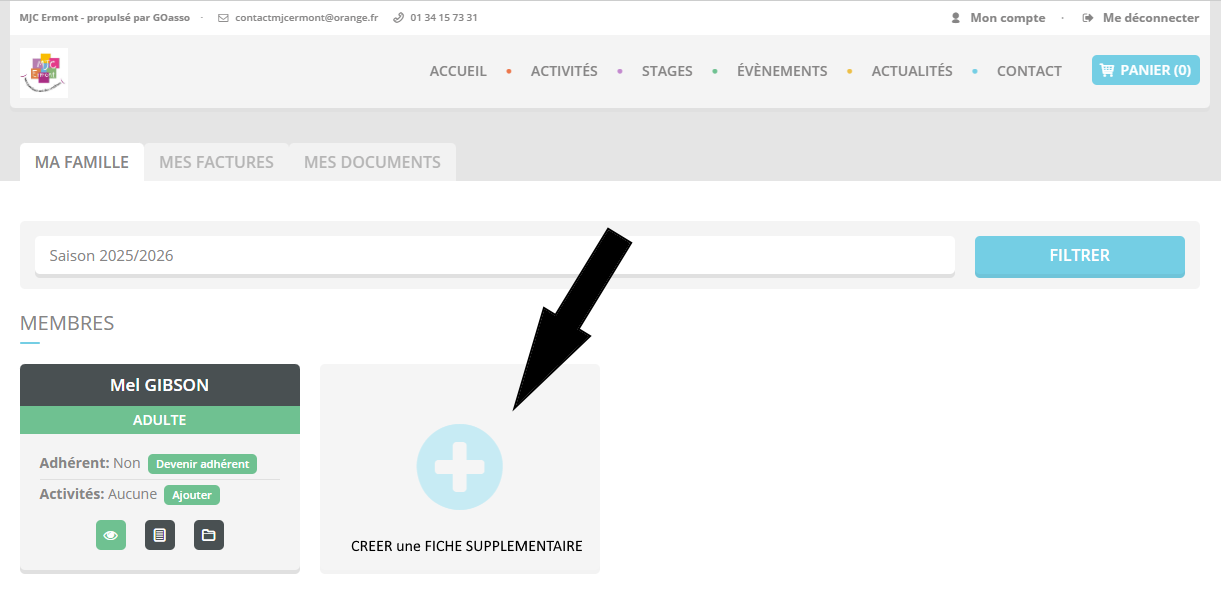Switch to the MES FACTURES tab
1221x593 pixels.
click(x=216, y=162)
